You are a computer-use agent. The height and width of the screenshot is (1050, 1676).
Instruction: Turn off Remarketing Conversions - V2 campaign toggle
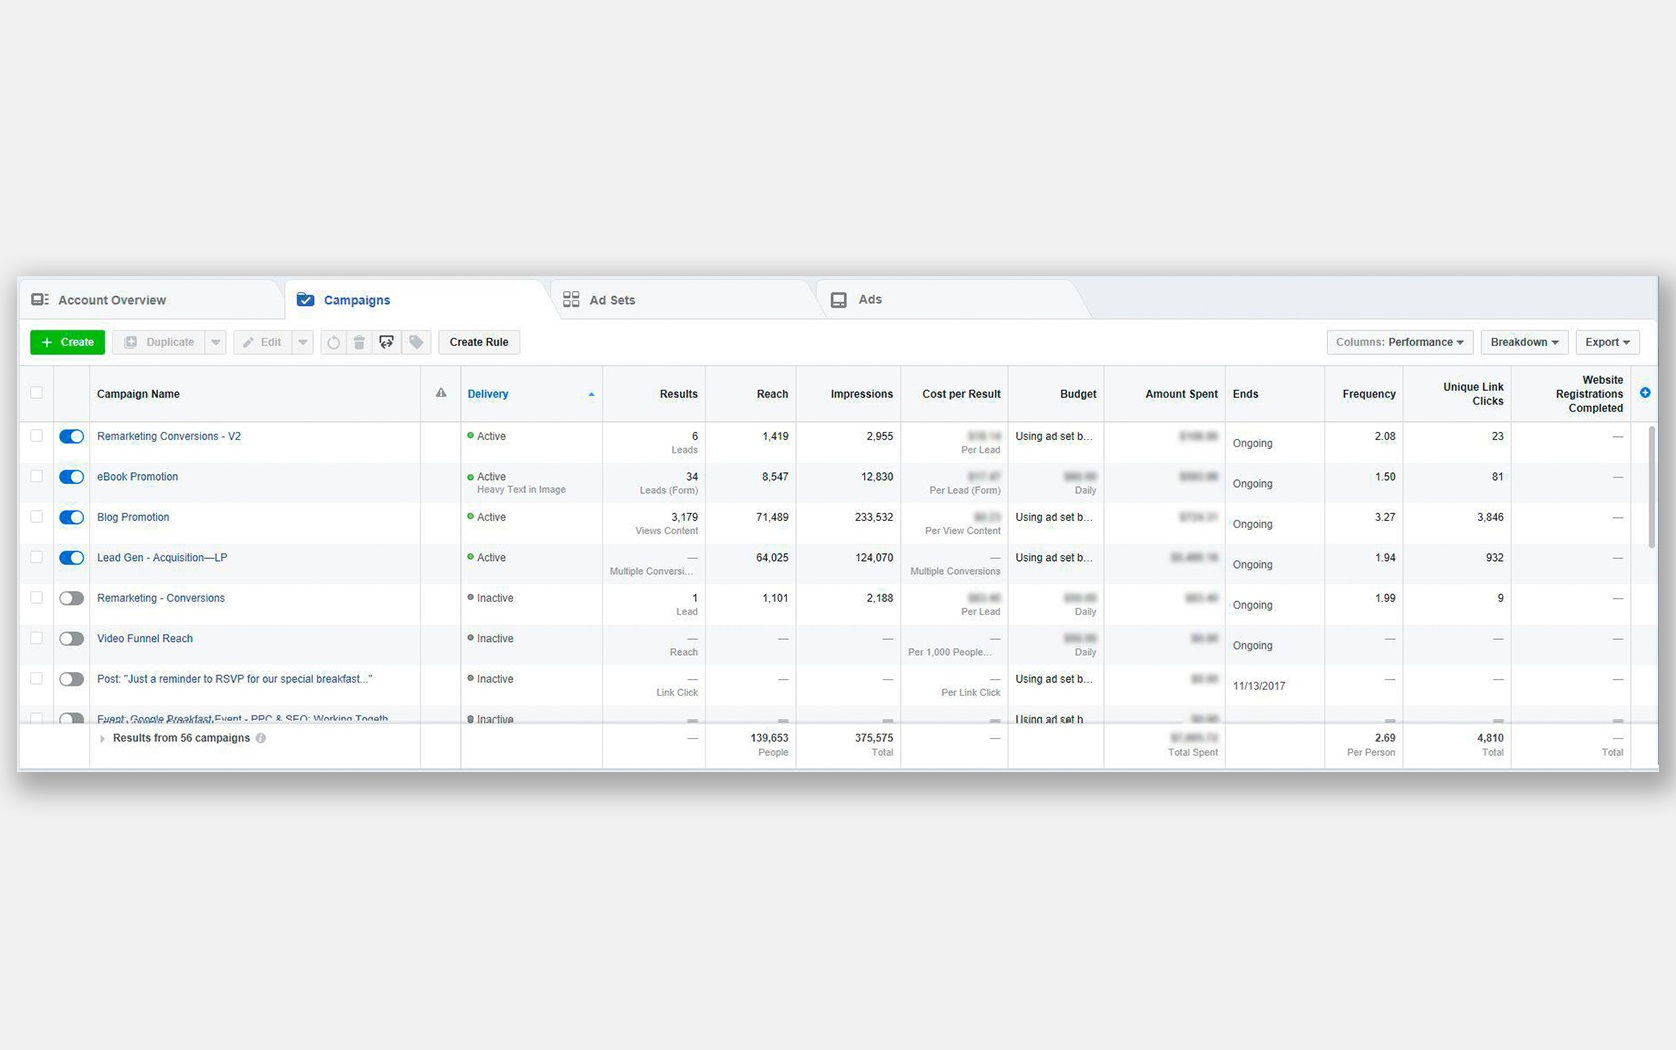[71, 436]
